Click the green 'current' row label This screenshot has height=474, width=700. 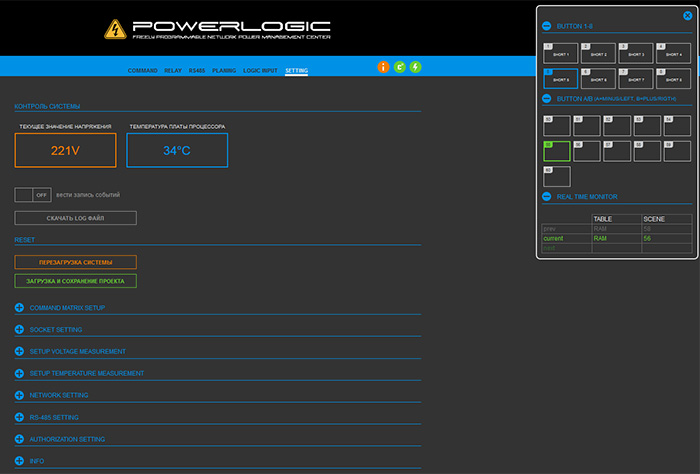click(x=553, y=238)
